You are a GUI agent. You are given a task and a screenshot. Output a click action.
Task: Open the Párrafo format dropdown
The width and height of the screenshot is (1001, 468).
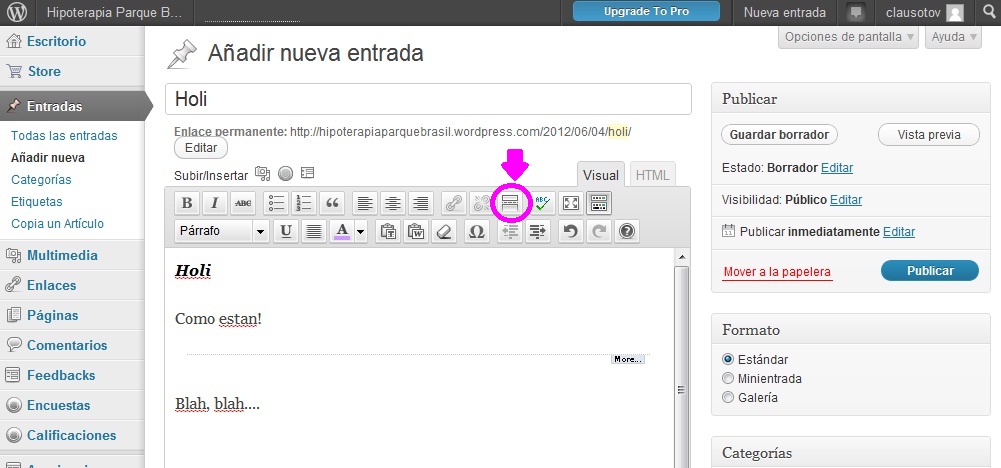click(221, 231)
